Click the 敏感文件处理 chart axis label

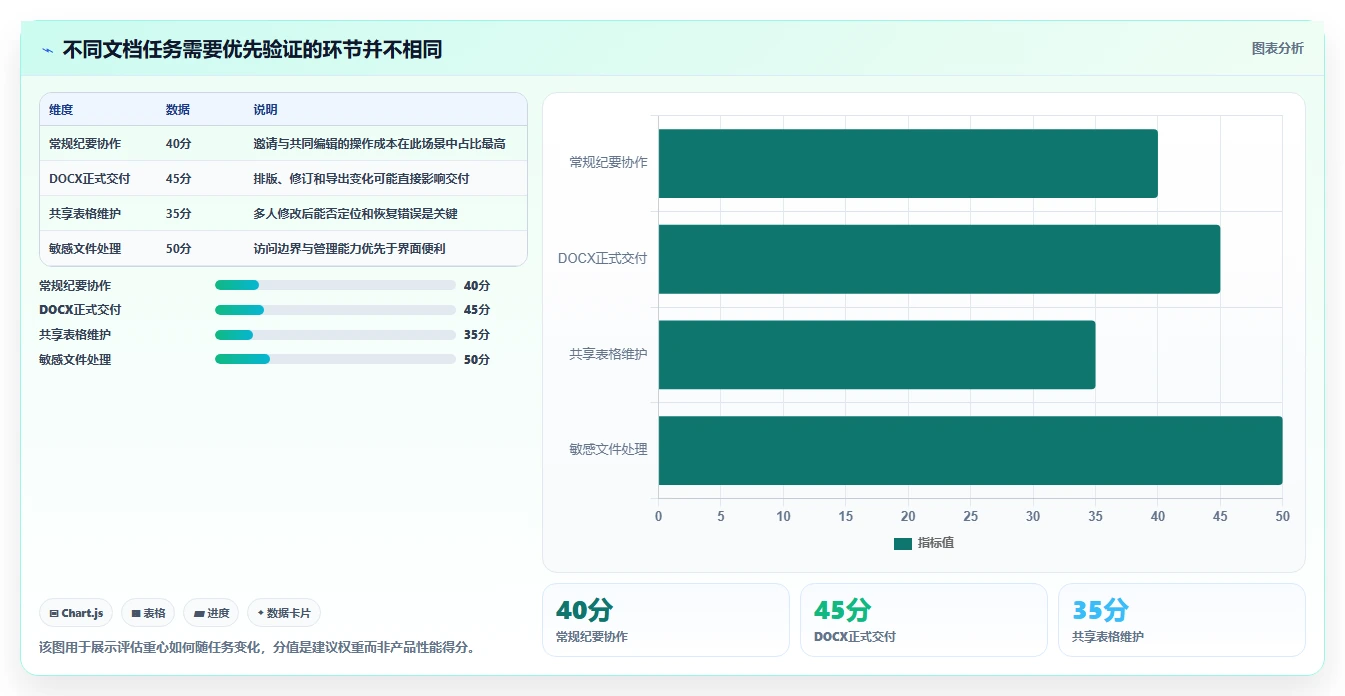tap(608, 449)
